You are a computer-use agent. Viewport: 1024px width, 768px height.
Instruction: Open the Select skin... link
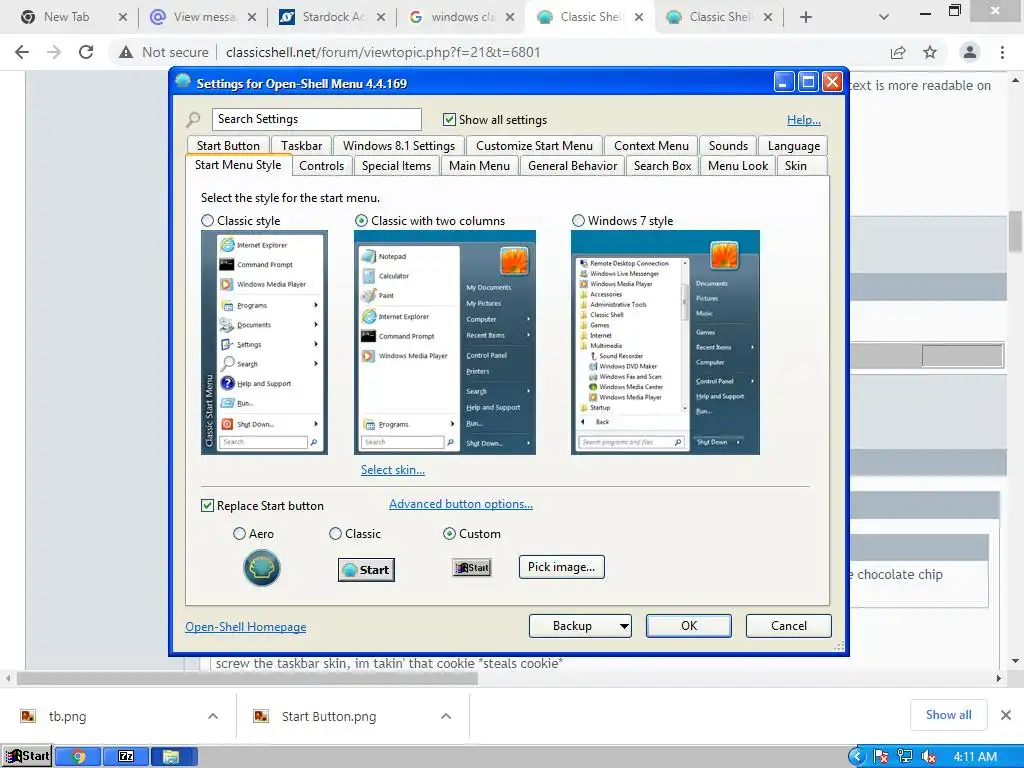click(x=392, y=470)
